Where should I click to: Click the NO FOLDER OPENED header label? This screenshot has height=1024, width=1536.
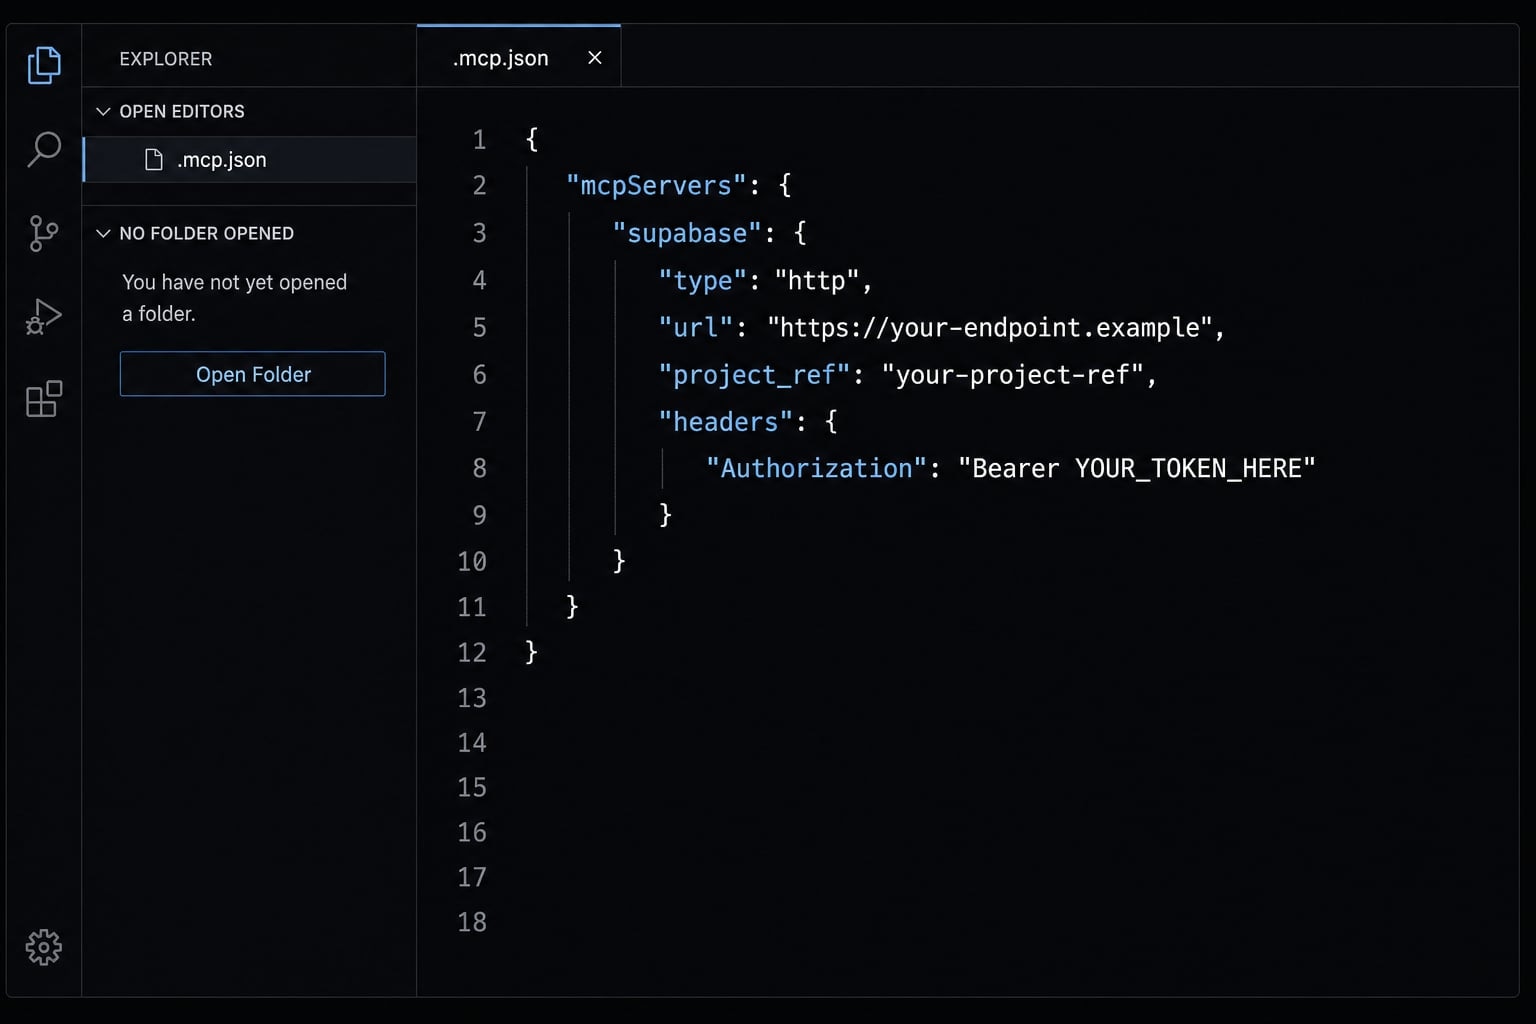tap(207, 233)
